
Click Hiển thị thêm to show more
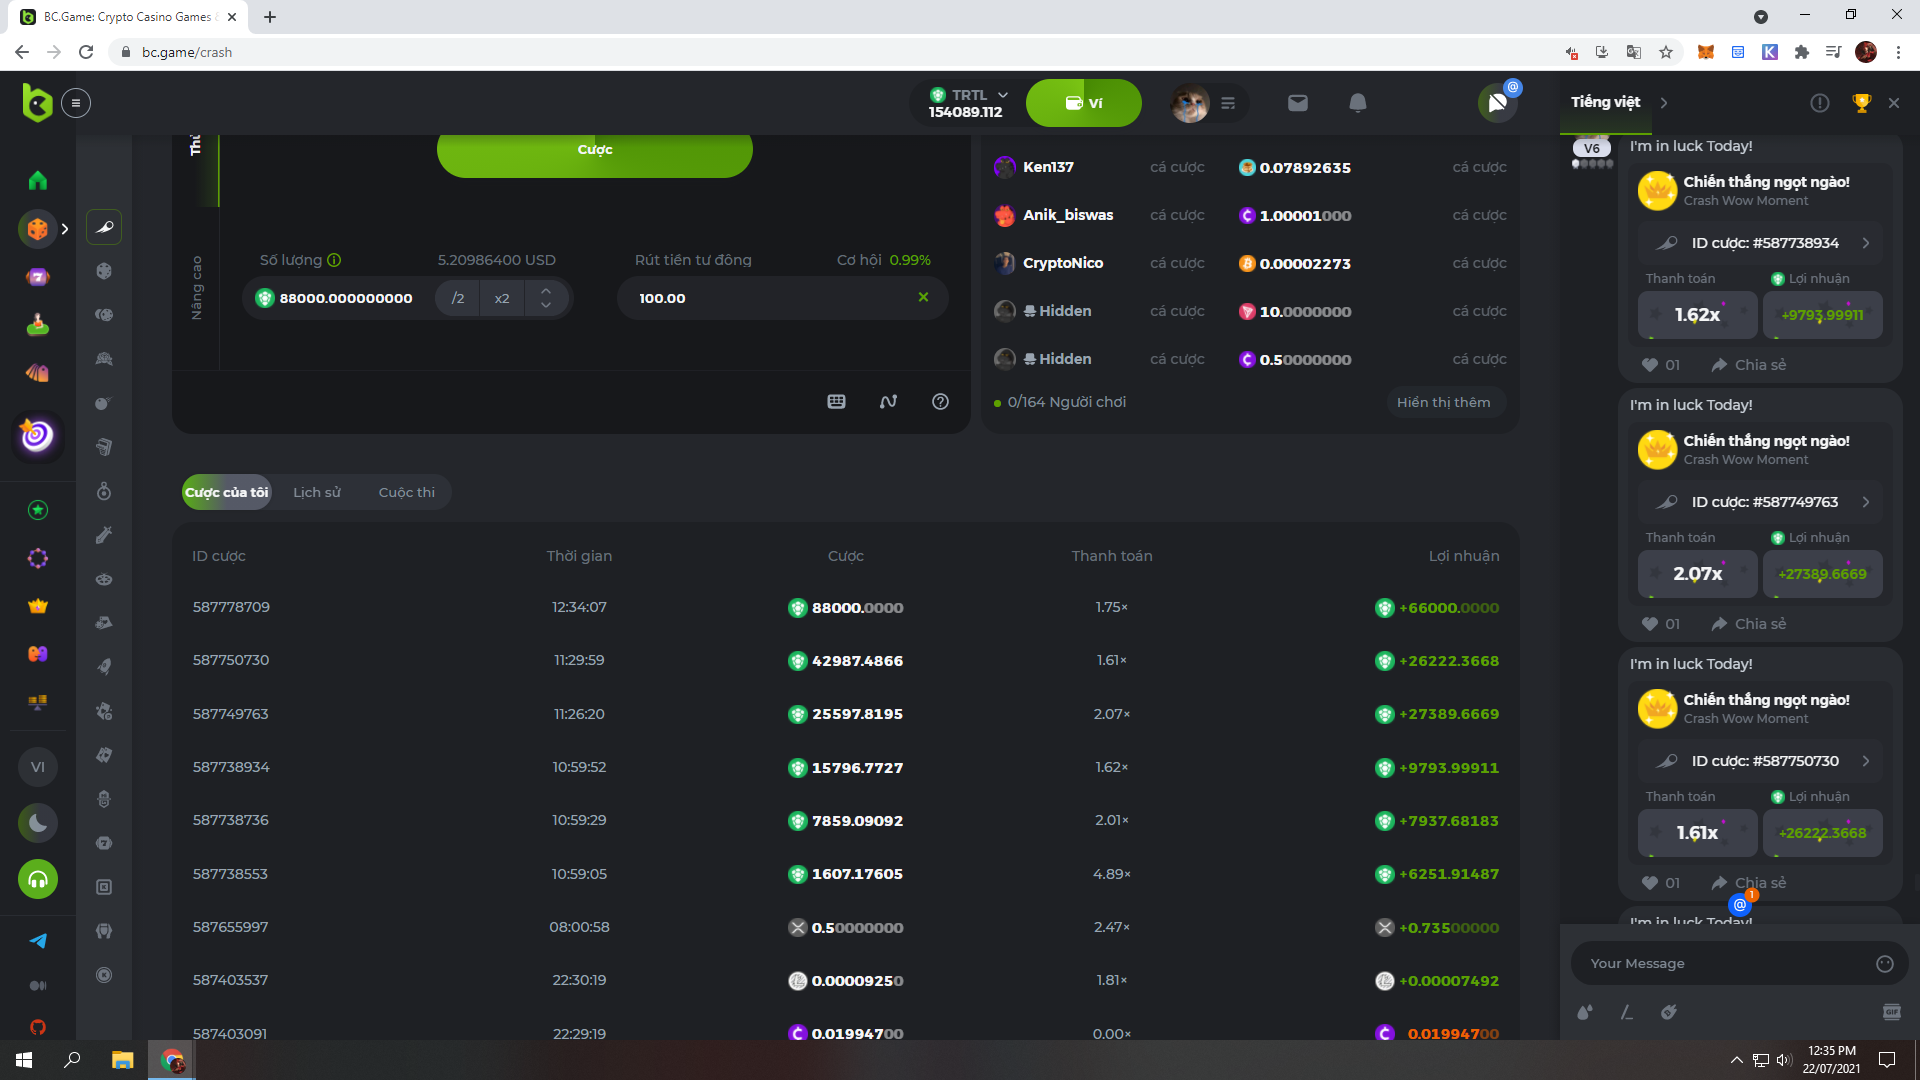[1443, 402]
